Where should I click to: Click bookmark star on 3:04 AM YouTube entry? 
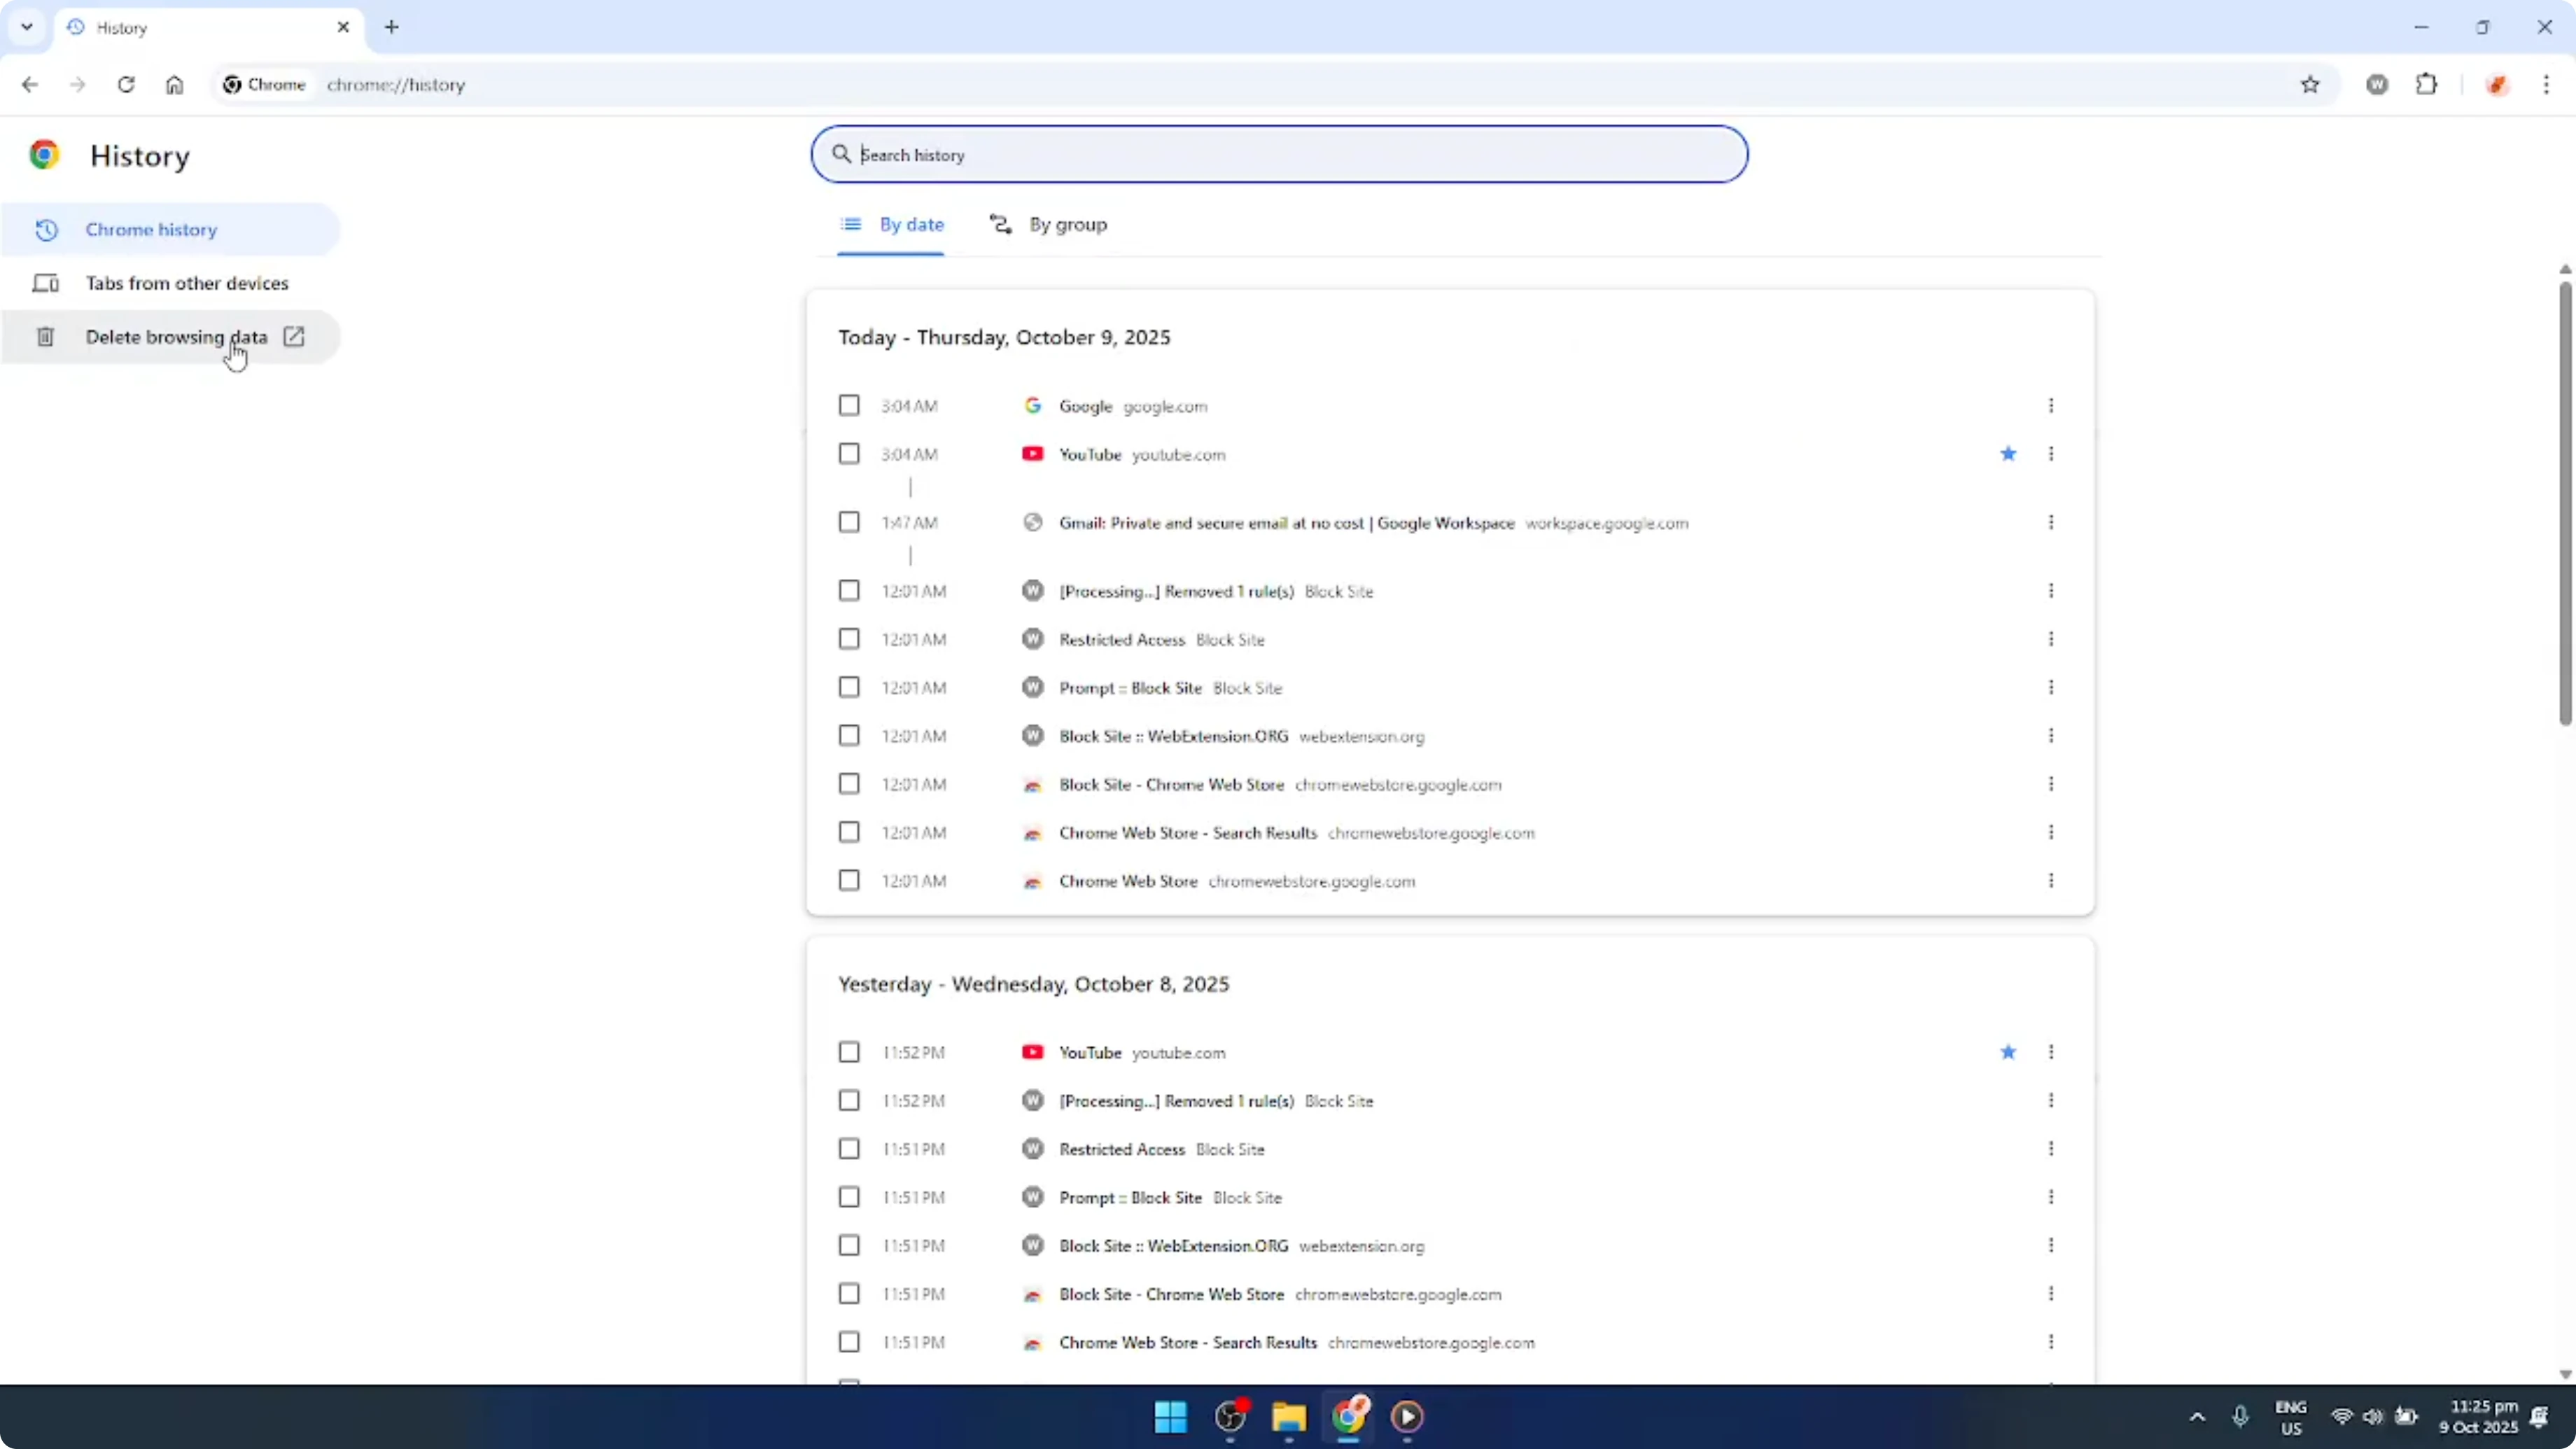[x=2008, y=454]
